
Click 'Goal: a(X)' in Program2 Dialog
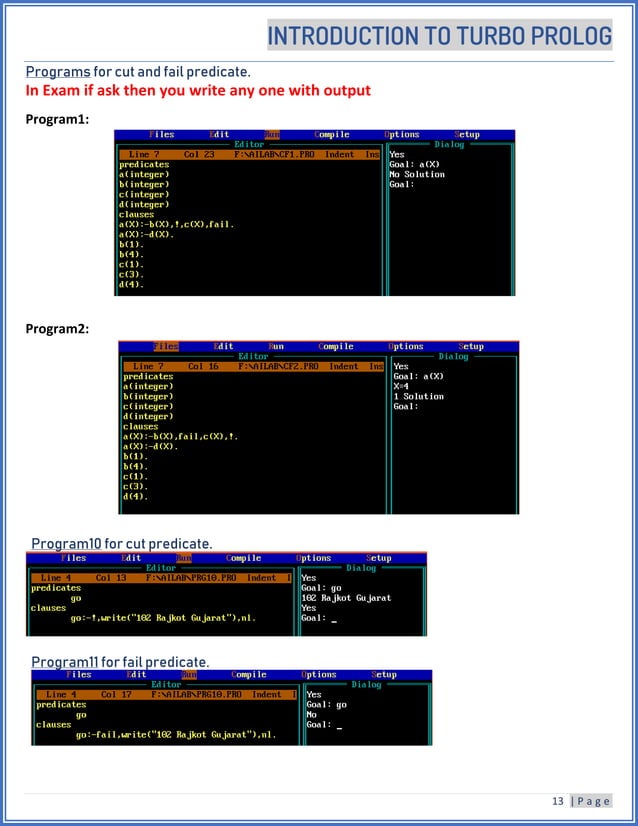click(418, 376)
